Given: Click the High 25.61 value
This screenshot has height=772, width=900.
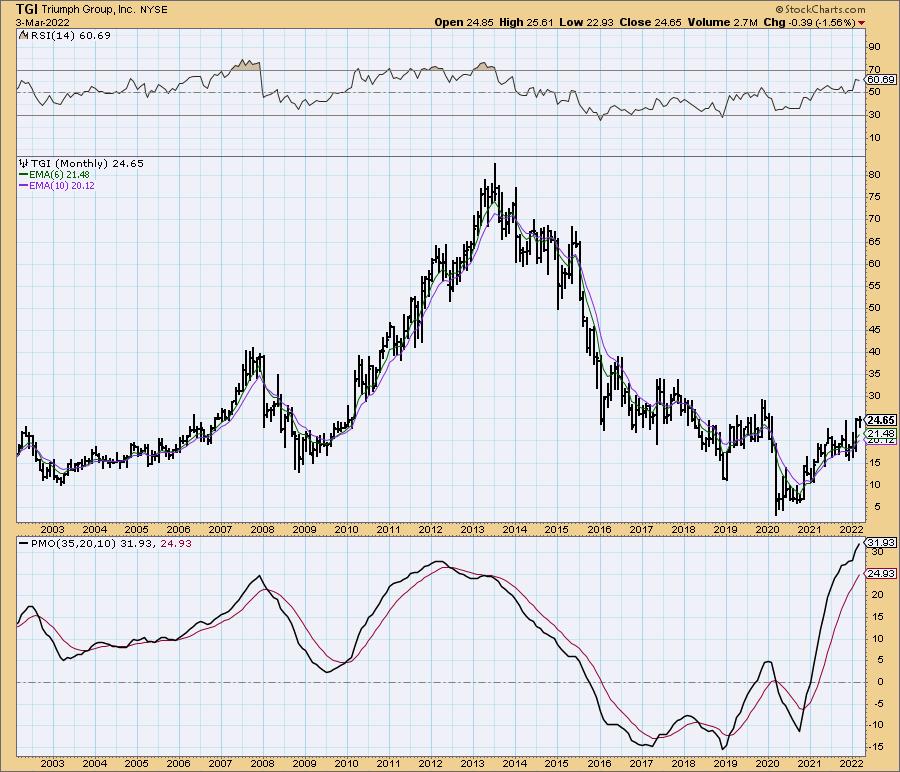Looking at the screenshot, I should tap(526, 22).
